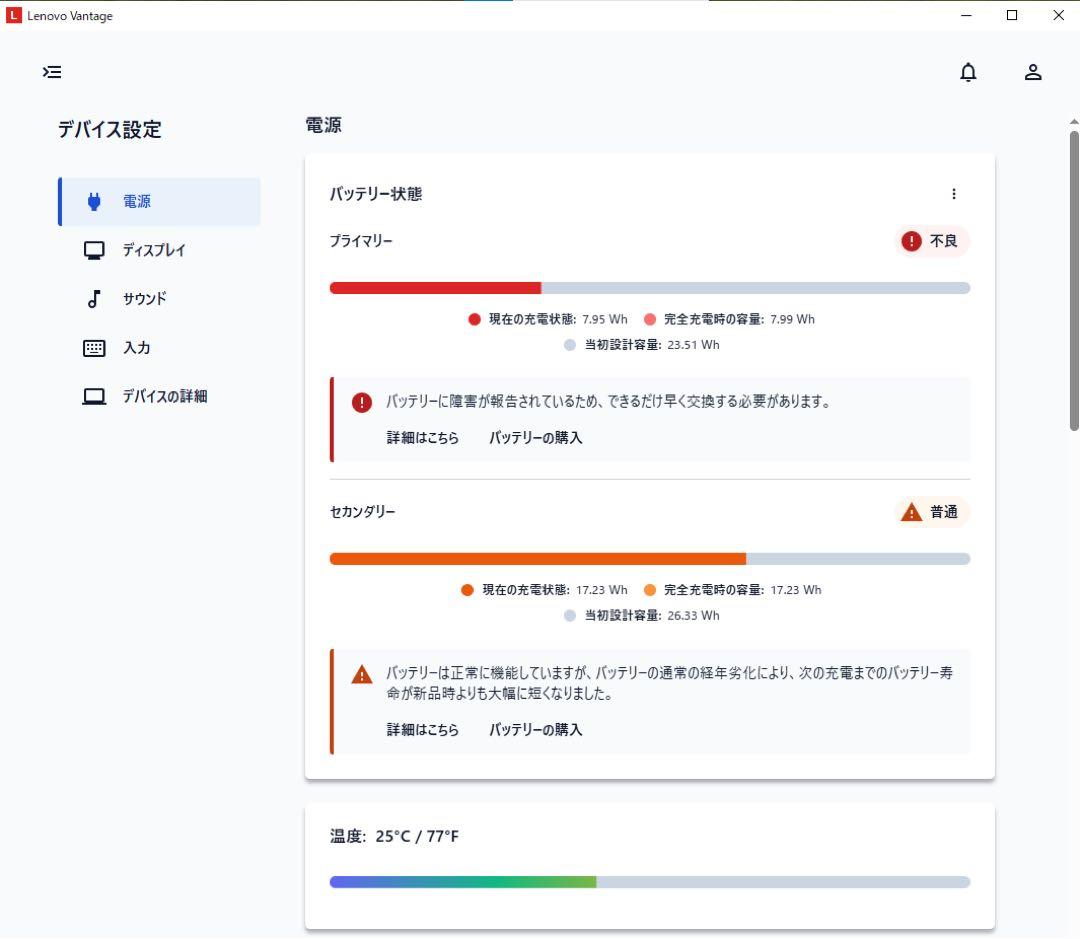The height and width of the screenshot is (939, 1080).
Task: Select the ディスプレイ menu item
Action: pyautogui.click(x=154, y=250)
